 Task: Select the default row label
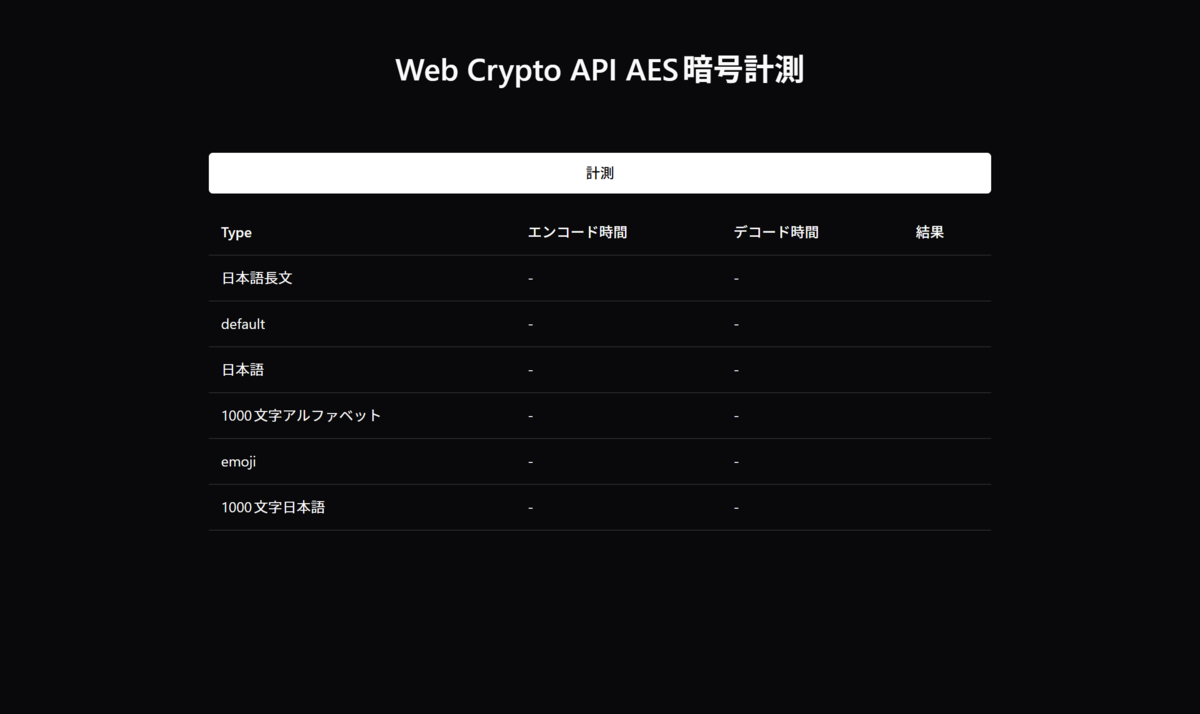[x=243, y=324]
